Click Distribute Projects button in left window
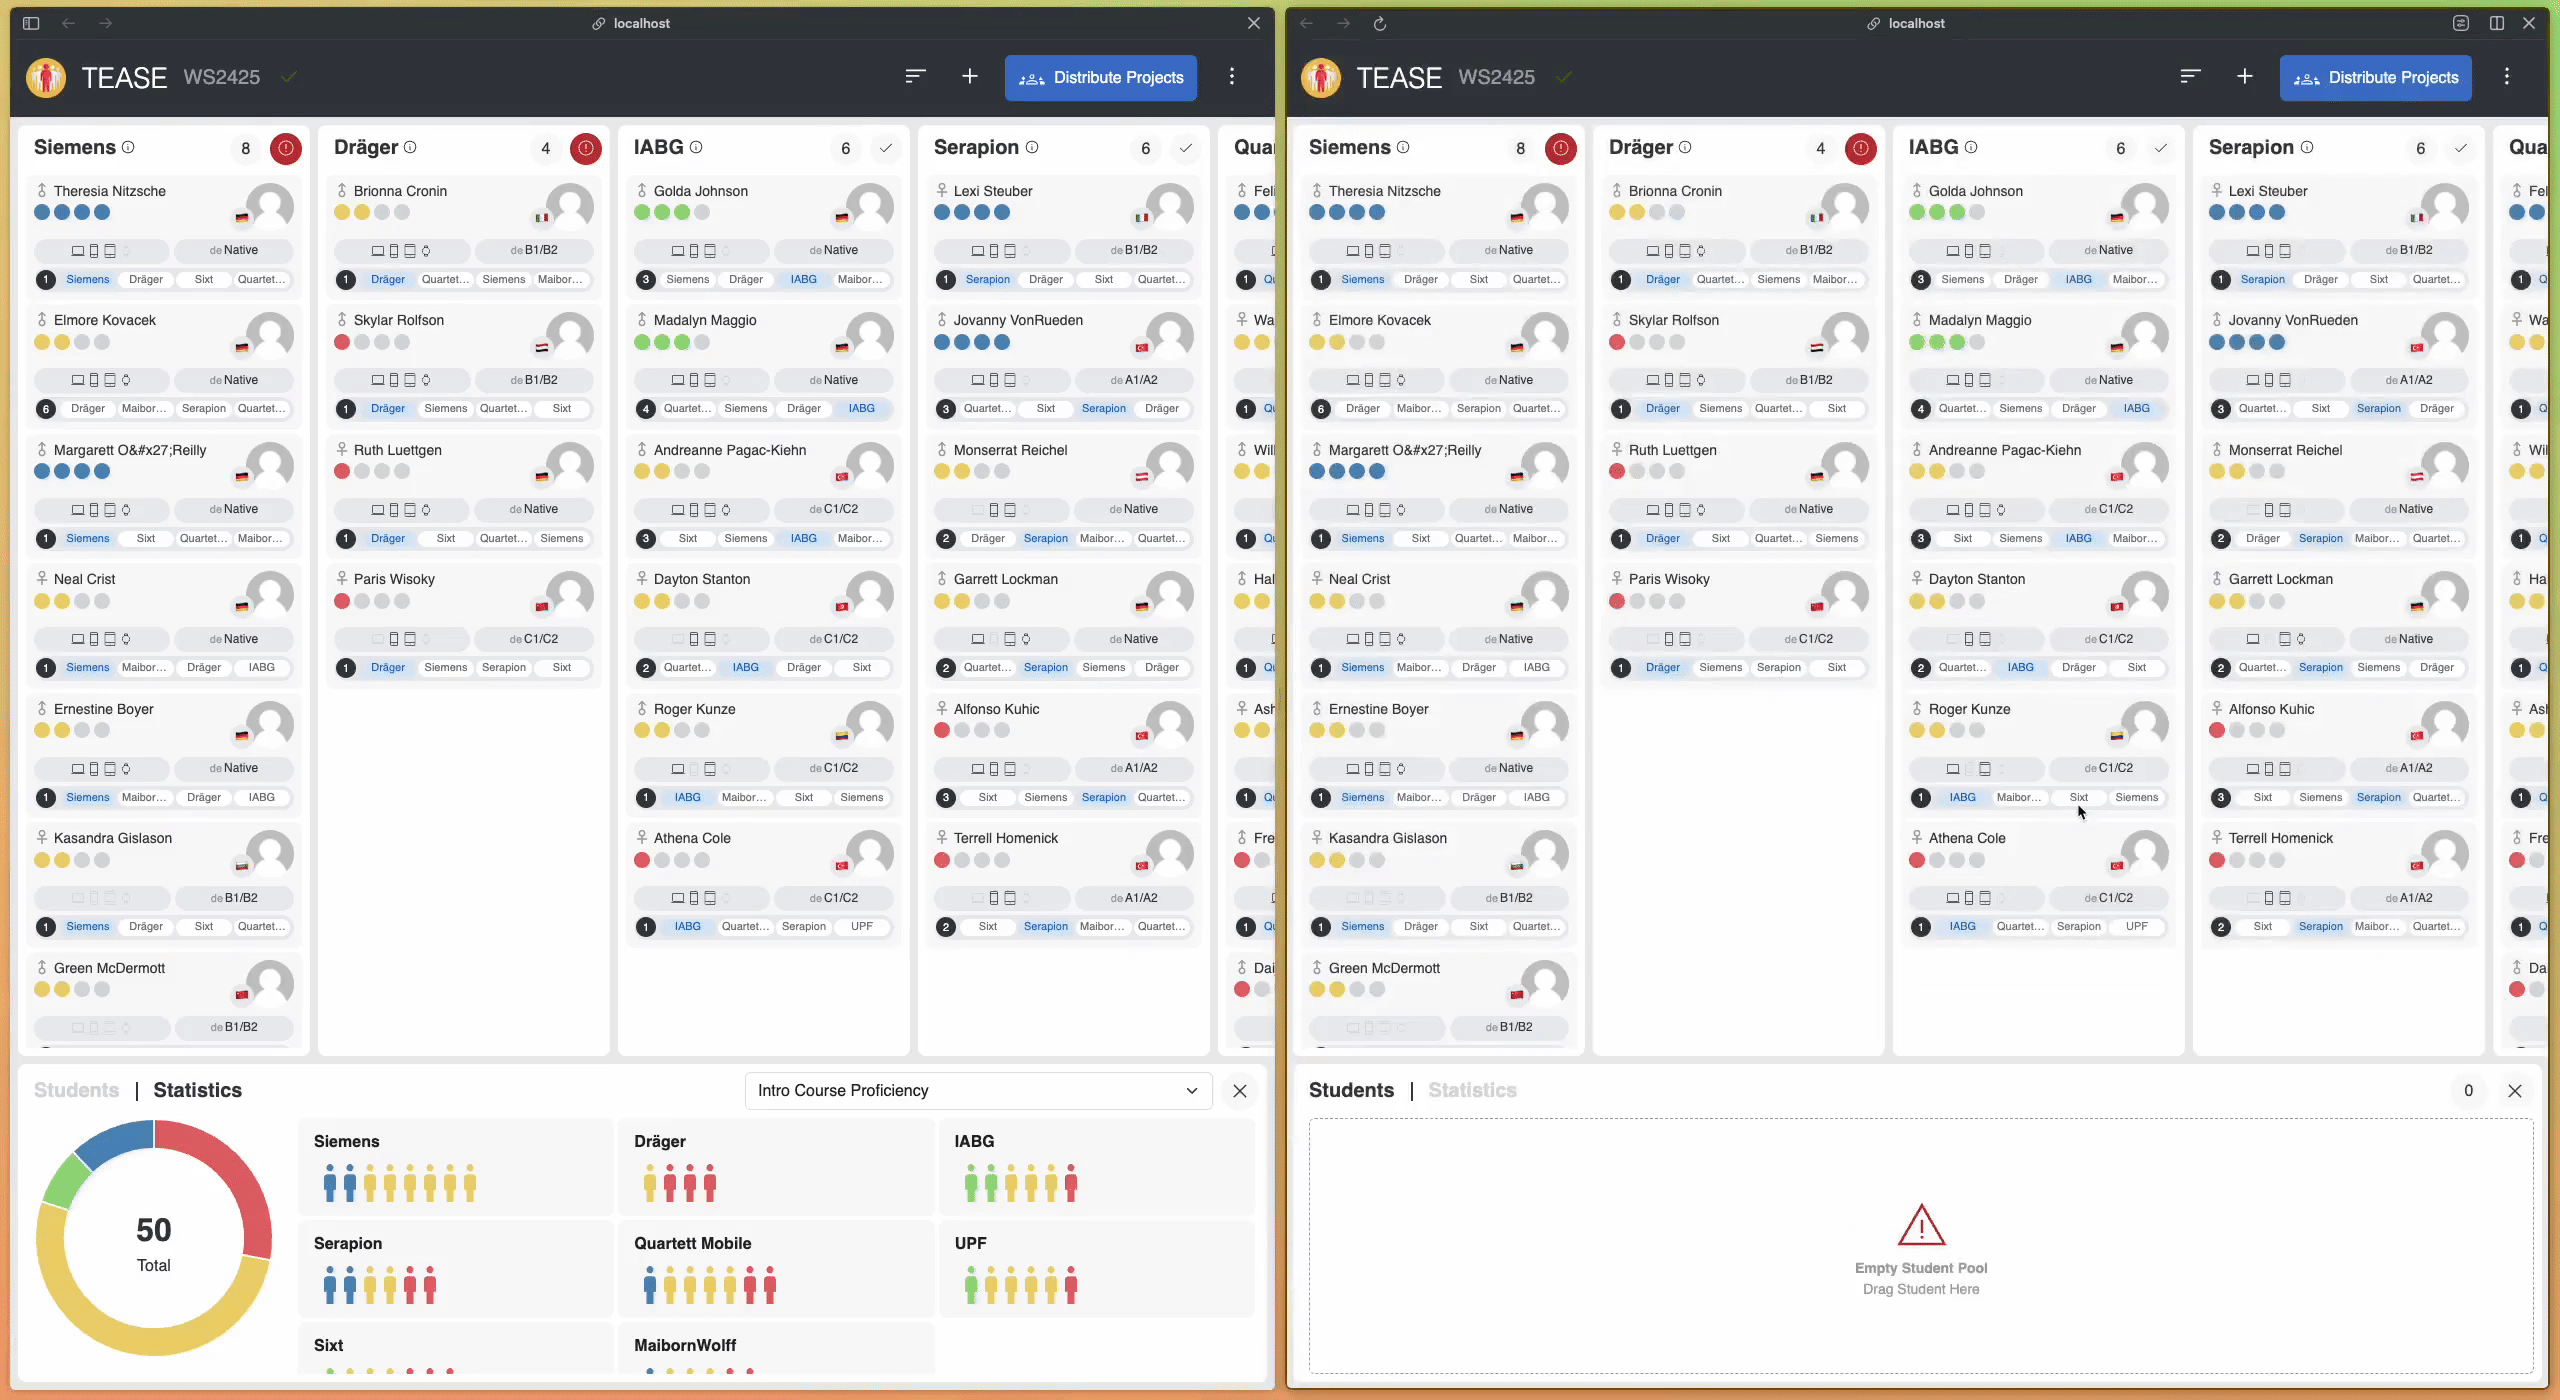This screenshot has width=2560, height=1400. click(1100, 78)
